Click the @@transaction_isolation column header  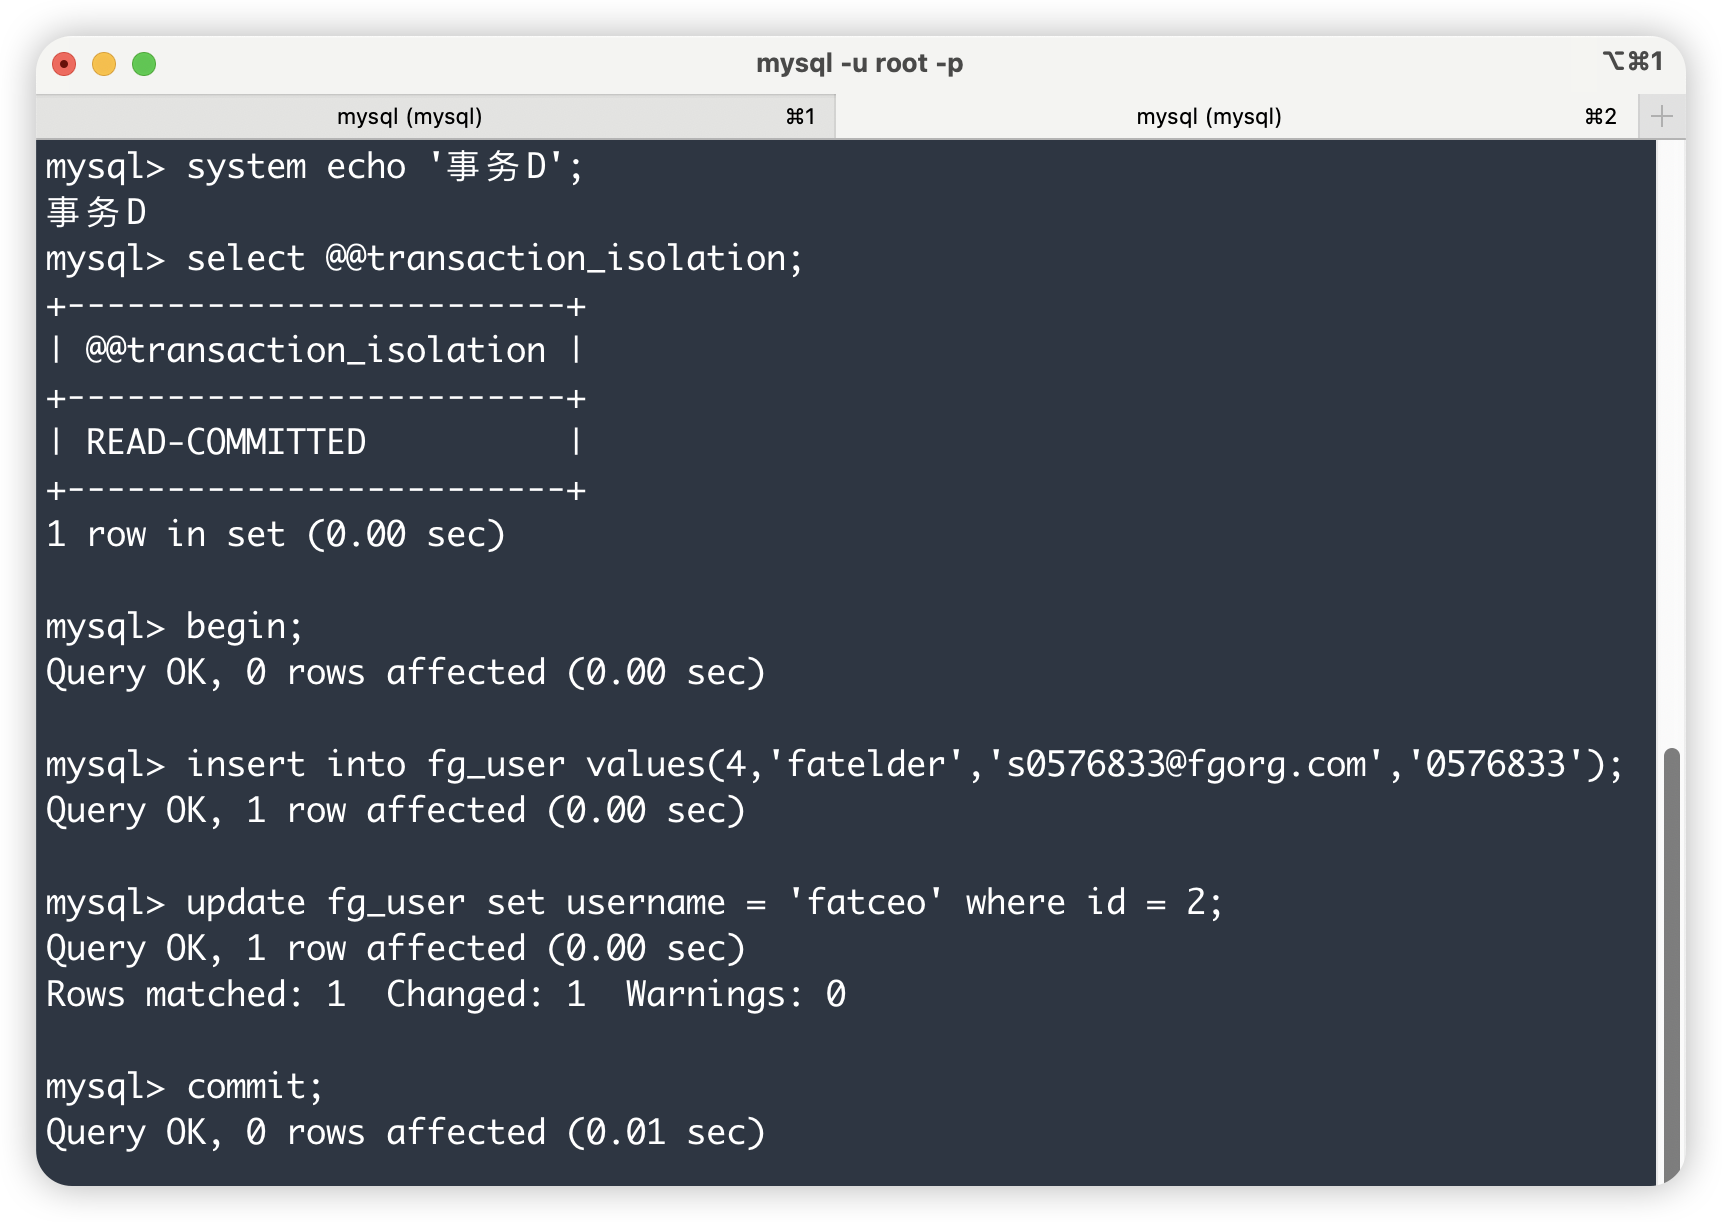click(315, 351)
